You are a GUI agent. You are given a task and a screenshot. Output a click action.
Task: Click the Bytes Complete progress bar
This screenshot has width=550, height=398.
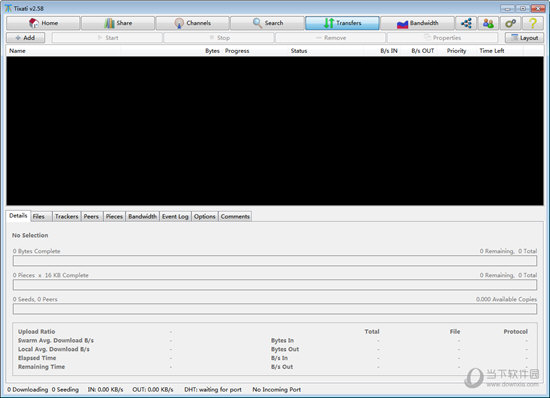coord(275,261)
